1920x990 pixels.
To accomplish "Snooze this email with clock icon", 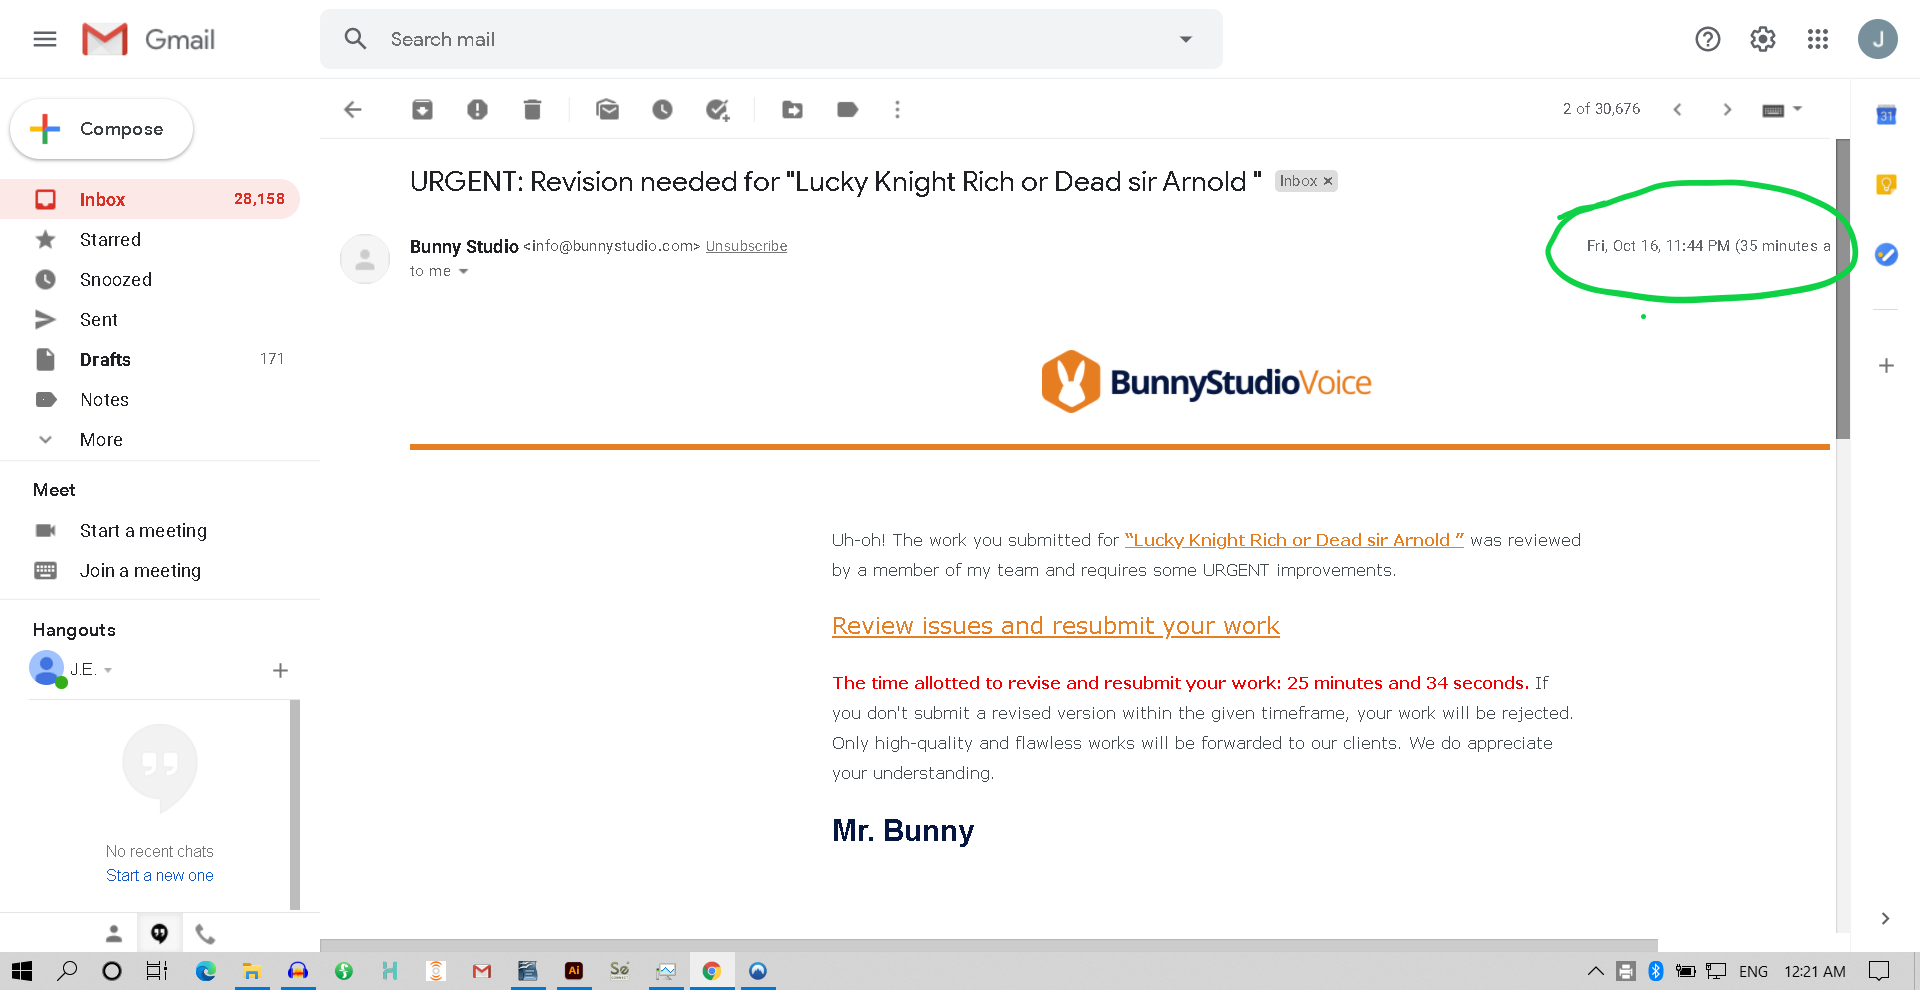I will (x=662, y=110).
